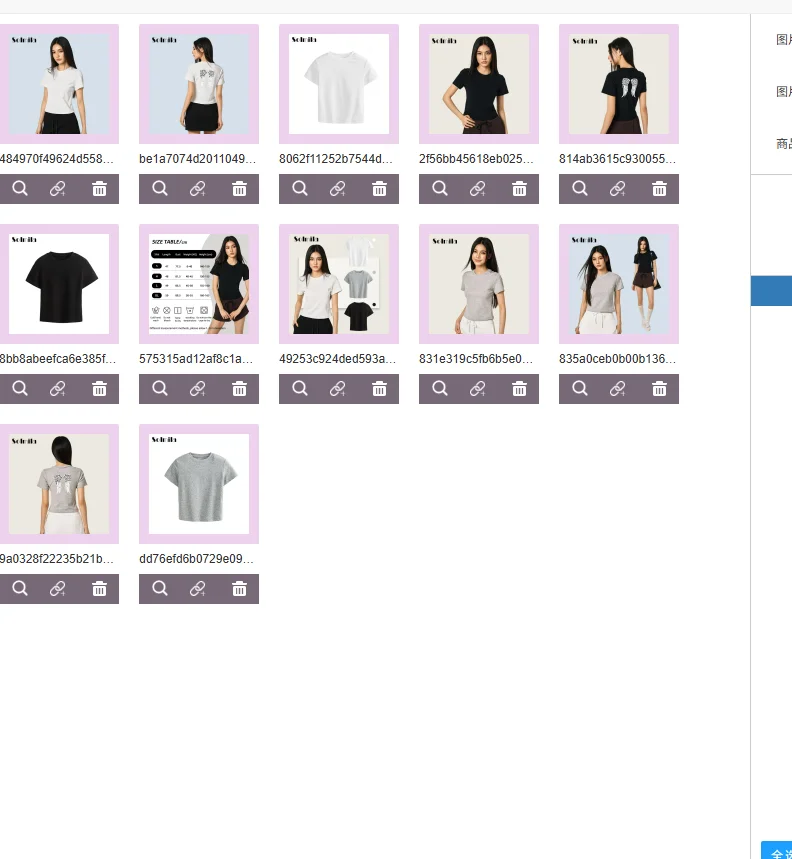The height and width of the screenshot is (859, 792).
Task: Delete image 2f56bb45618eb025
Action: pos(519,189)
